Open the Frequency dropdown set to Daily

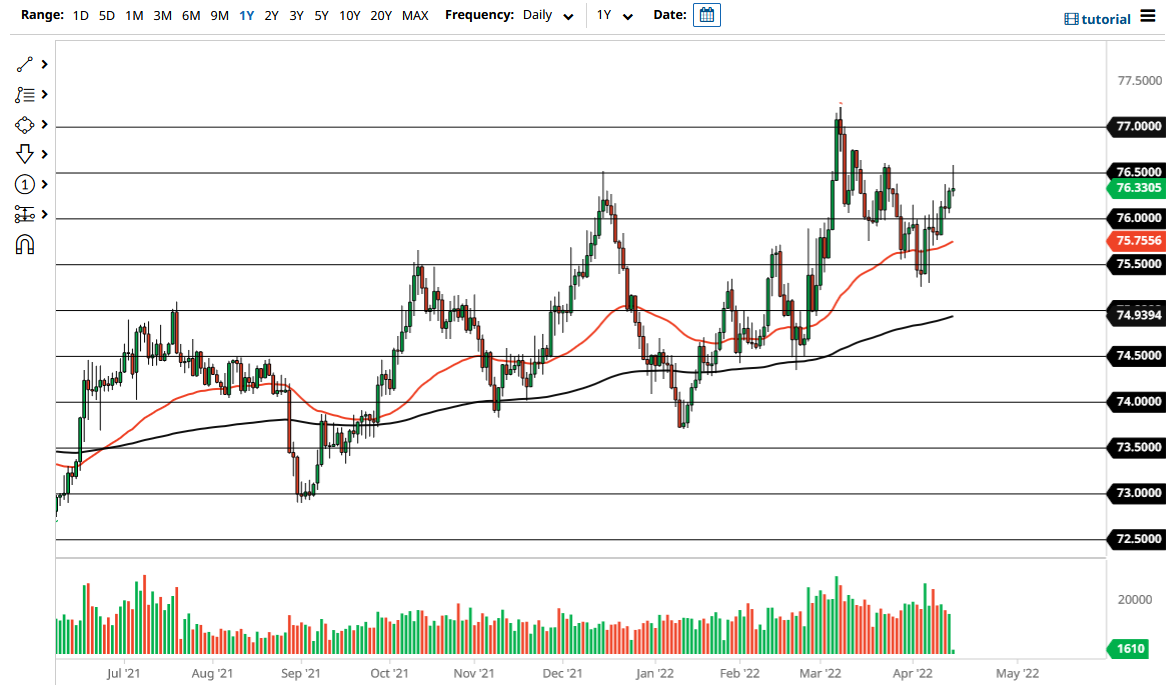pos(545,16)
